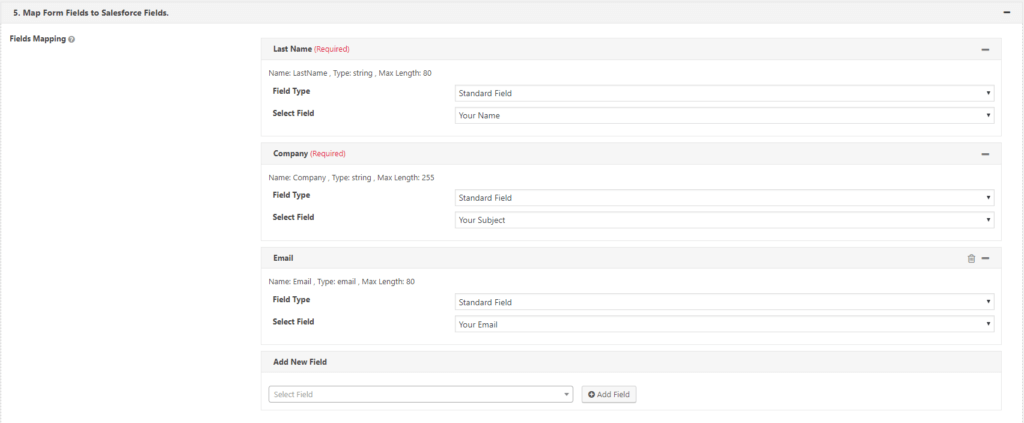Open Email Select Field 'Your Email' dropdown
This screenshot has width=1024, height=423.
tap(724, 324)
